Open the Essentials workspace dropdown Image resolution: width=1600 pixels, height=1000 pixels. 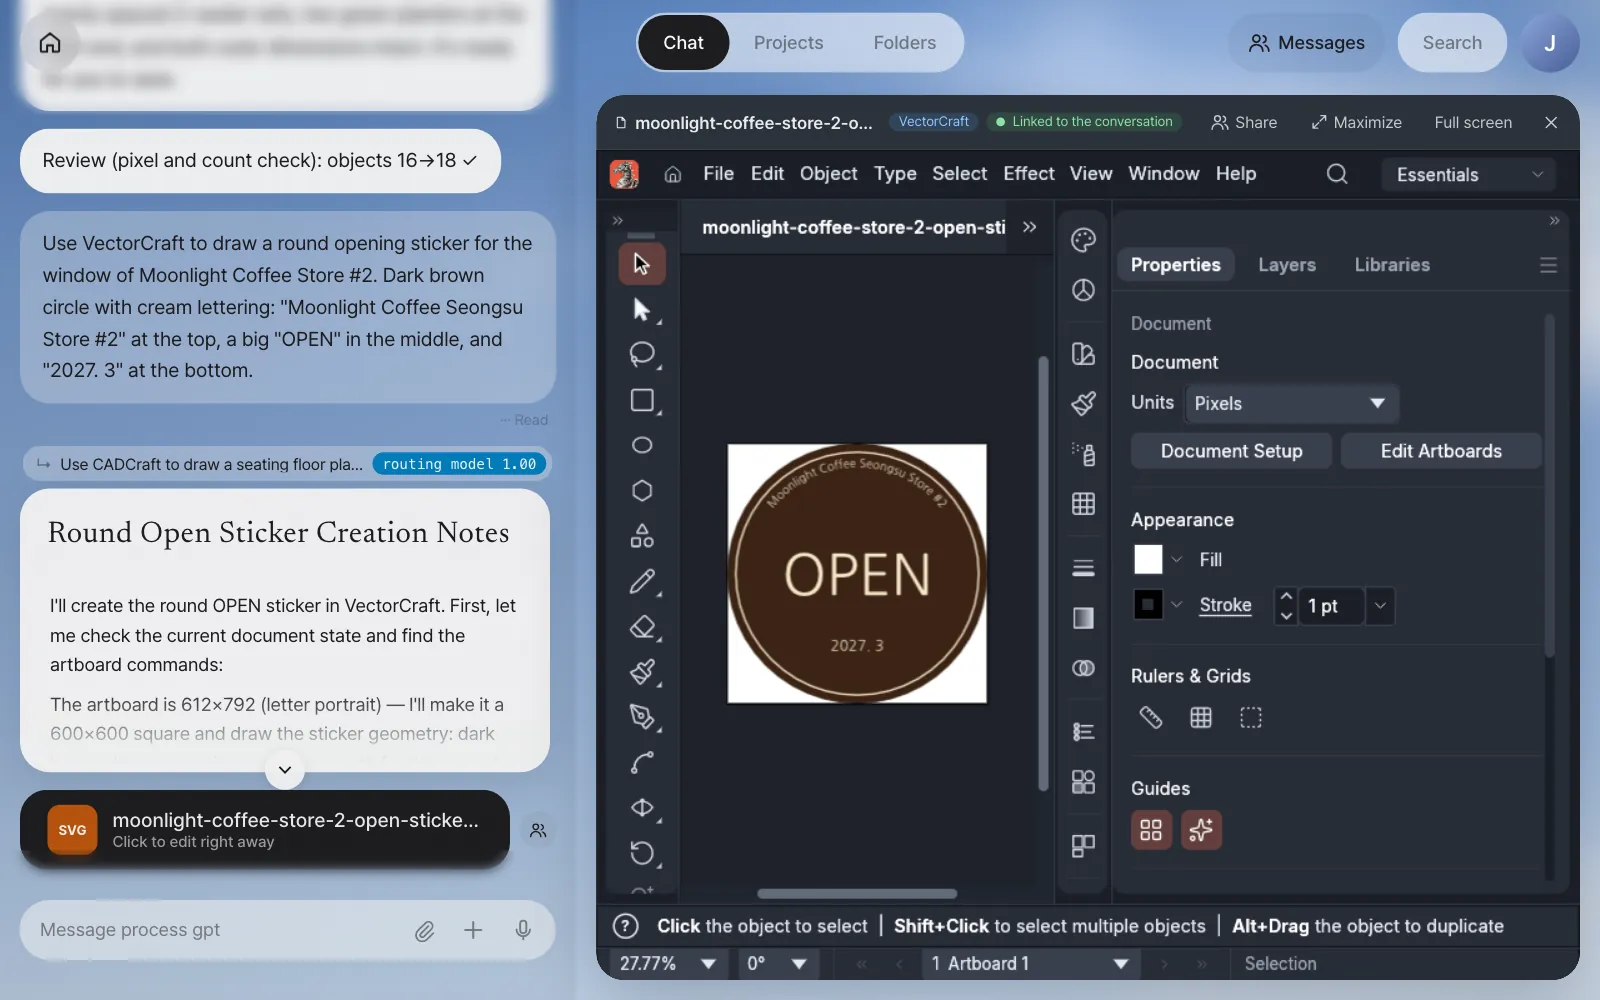[x=1469, y=174]
